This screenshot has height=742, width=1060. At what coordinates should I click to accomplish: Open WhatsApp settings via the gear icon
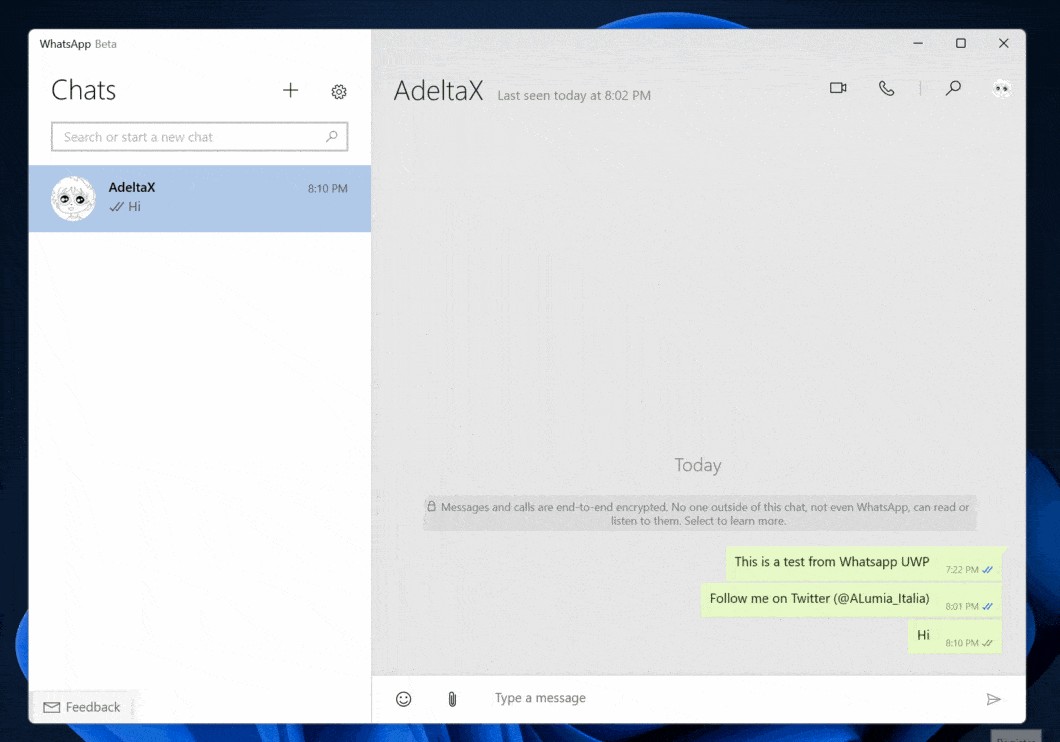[339, 91]
